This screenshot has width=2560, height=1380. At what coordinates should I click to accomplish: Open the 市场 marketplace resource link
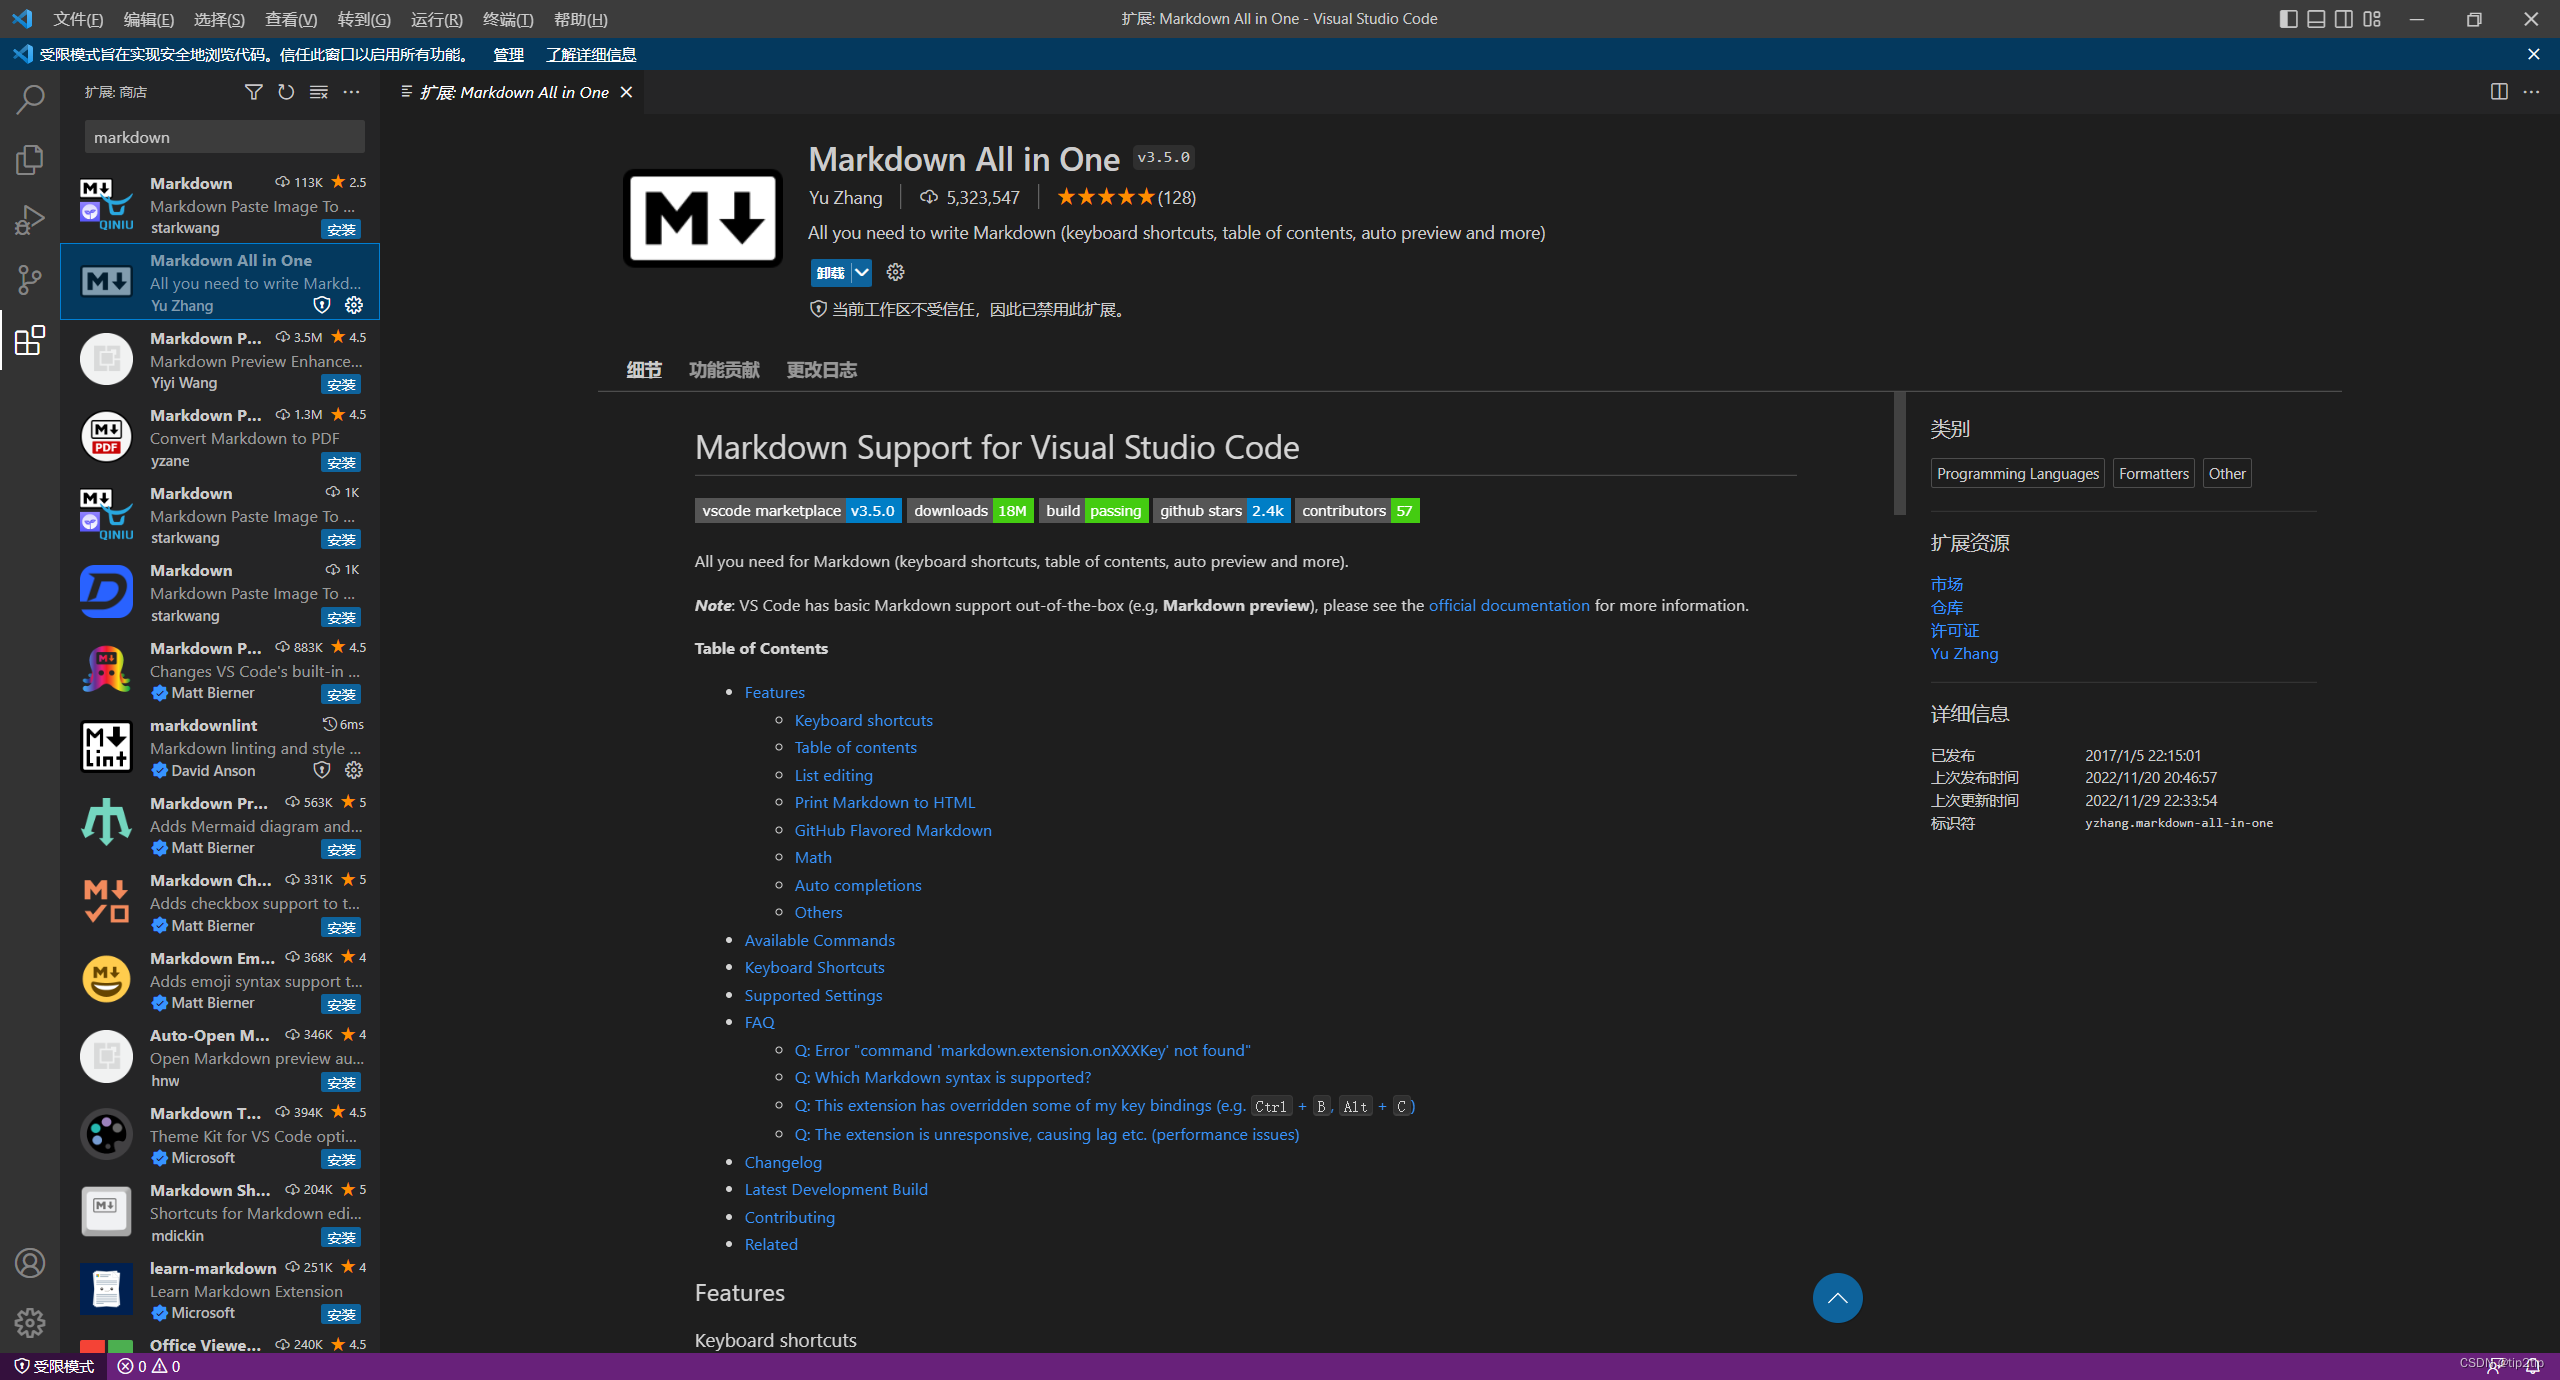point(1946,584)
